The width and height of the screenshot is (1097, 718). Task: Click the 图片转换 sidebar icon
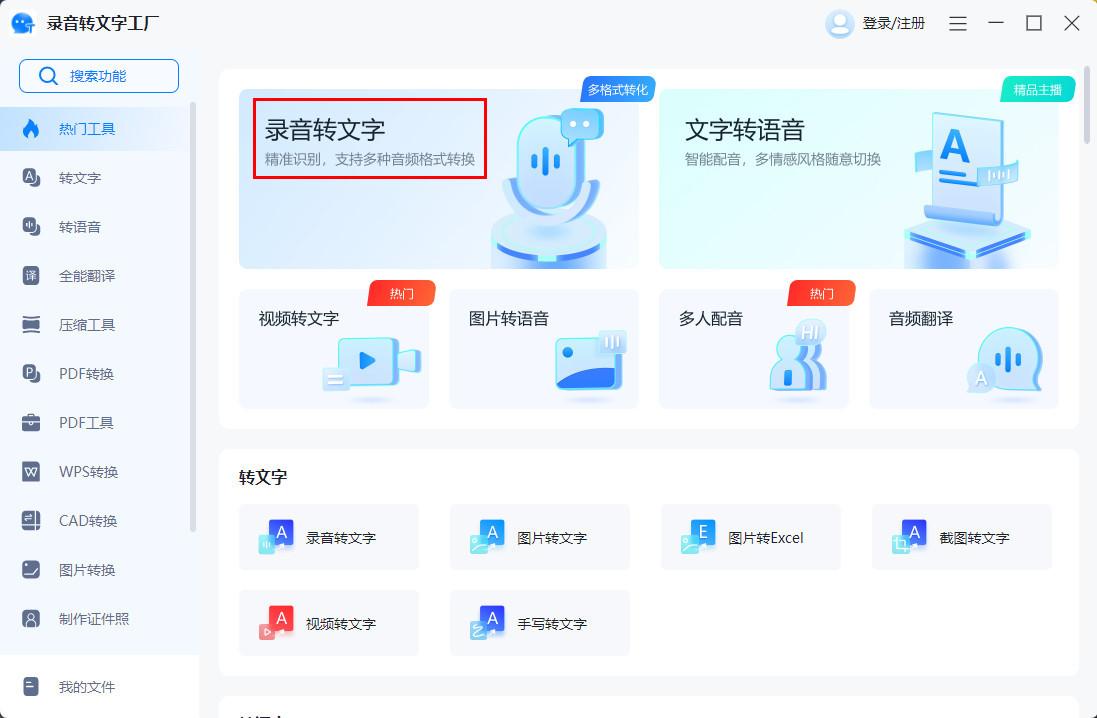point(31,570)
